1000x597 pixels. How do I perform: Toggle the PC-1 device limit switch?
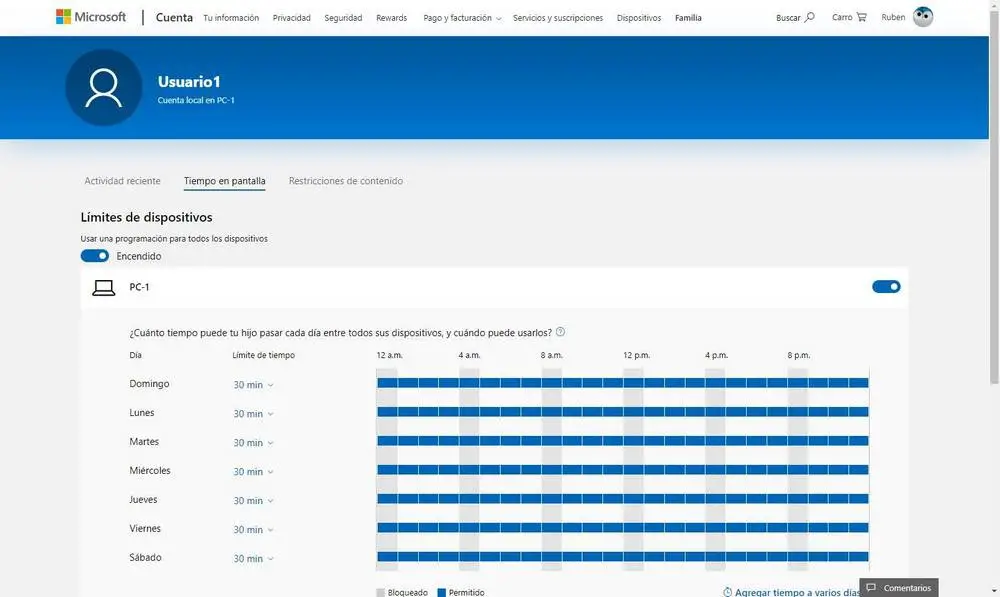click(886, 286)
